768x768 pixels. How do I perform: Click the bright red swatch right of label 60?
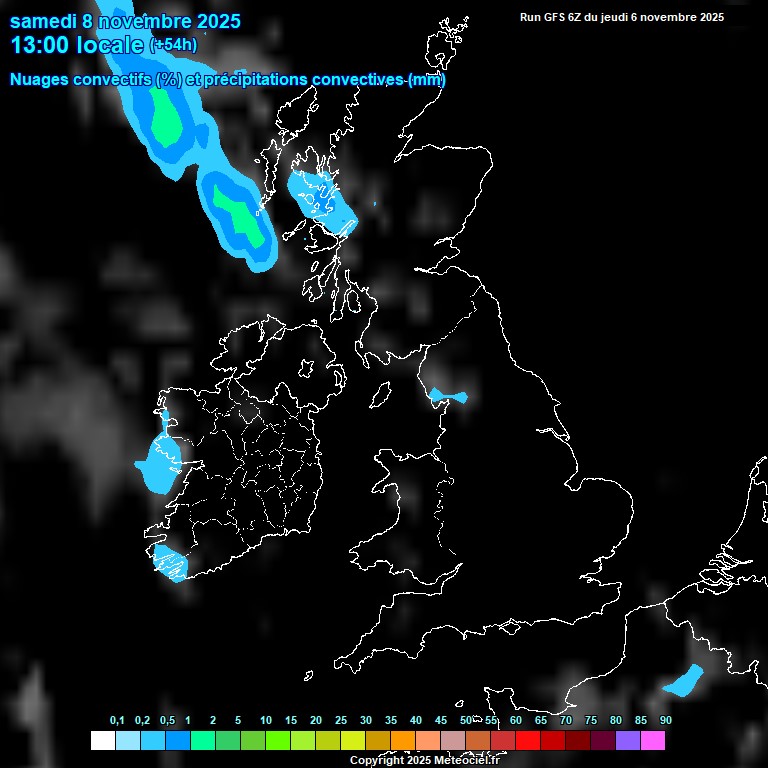pyautogui.click(x=528, y=741)
